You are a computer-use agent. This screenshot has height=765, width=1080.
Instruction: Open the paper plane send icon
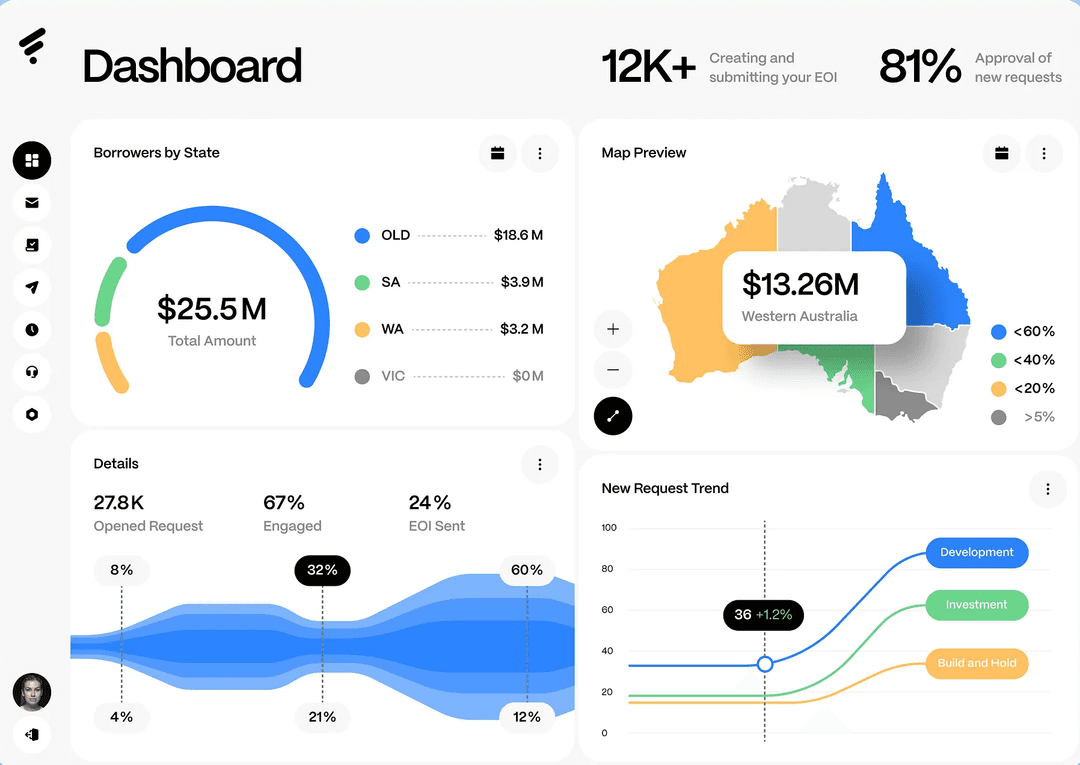pyautogui.click(x=32, y=287)
